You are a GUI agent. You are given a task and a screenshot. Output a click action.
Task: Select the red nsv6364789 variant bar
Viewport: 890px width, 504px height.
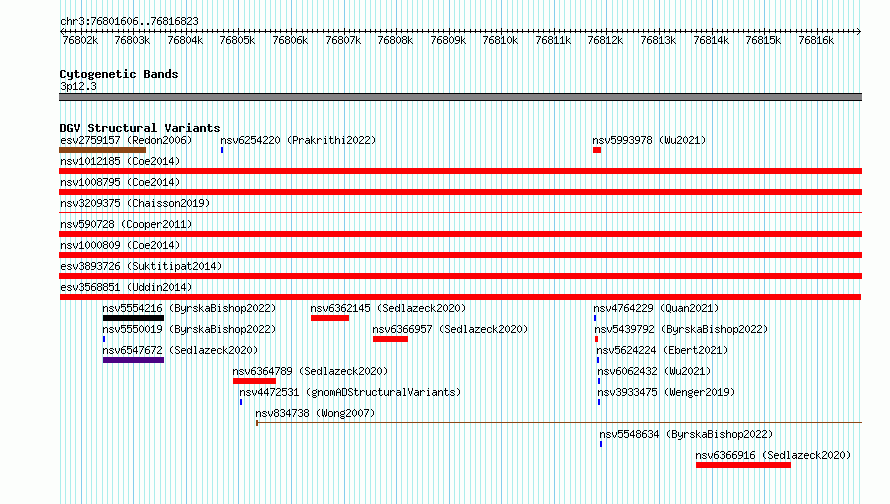point(254,381)
